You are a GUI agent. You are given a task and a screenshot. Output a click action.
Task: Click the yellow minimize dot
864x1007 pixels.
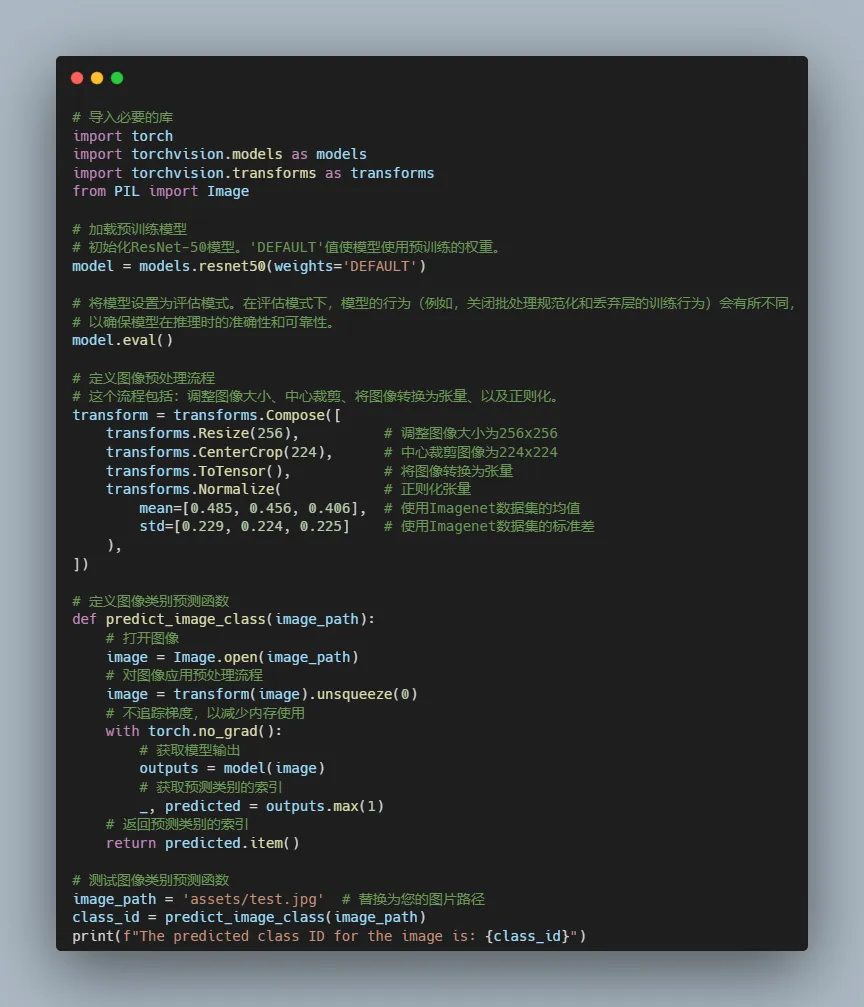pos(97,78)
